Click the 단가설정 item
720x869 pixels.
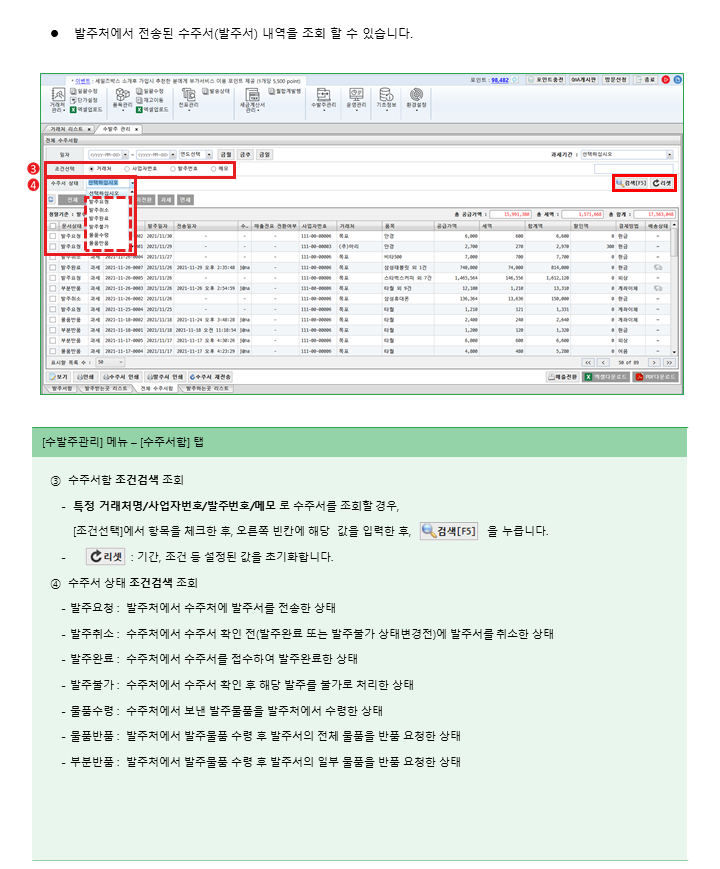coord(84,100)
